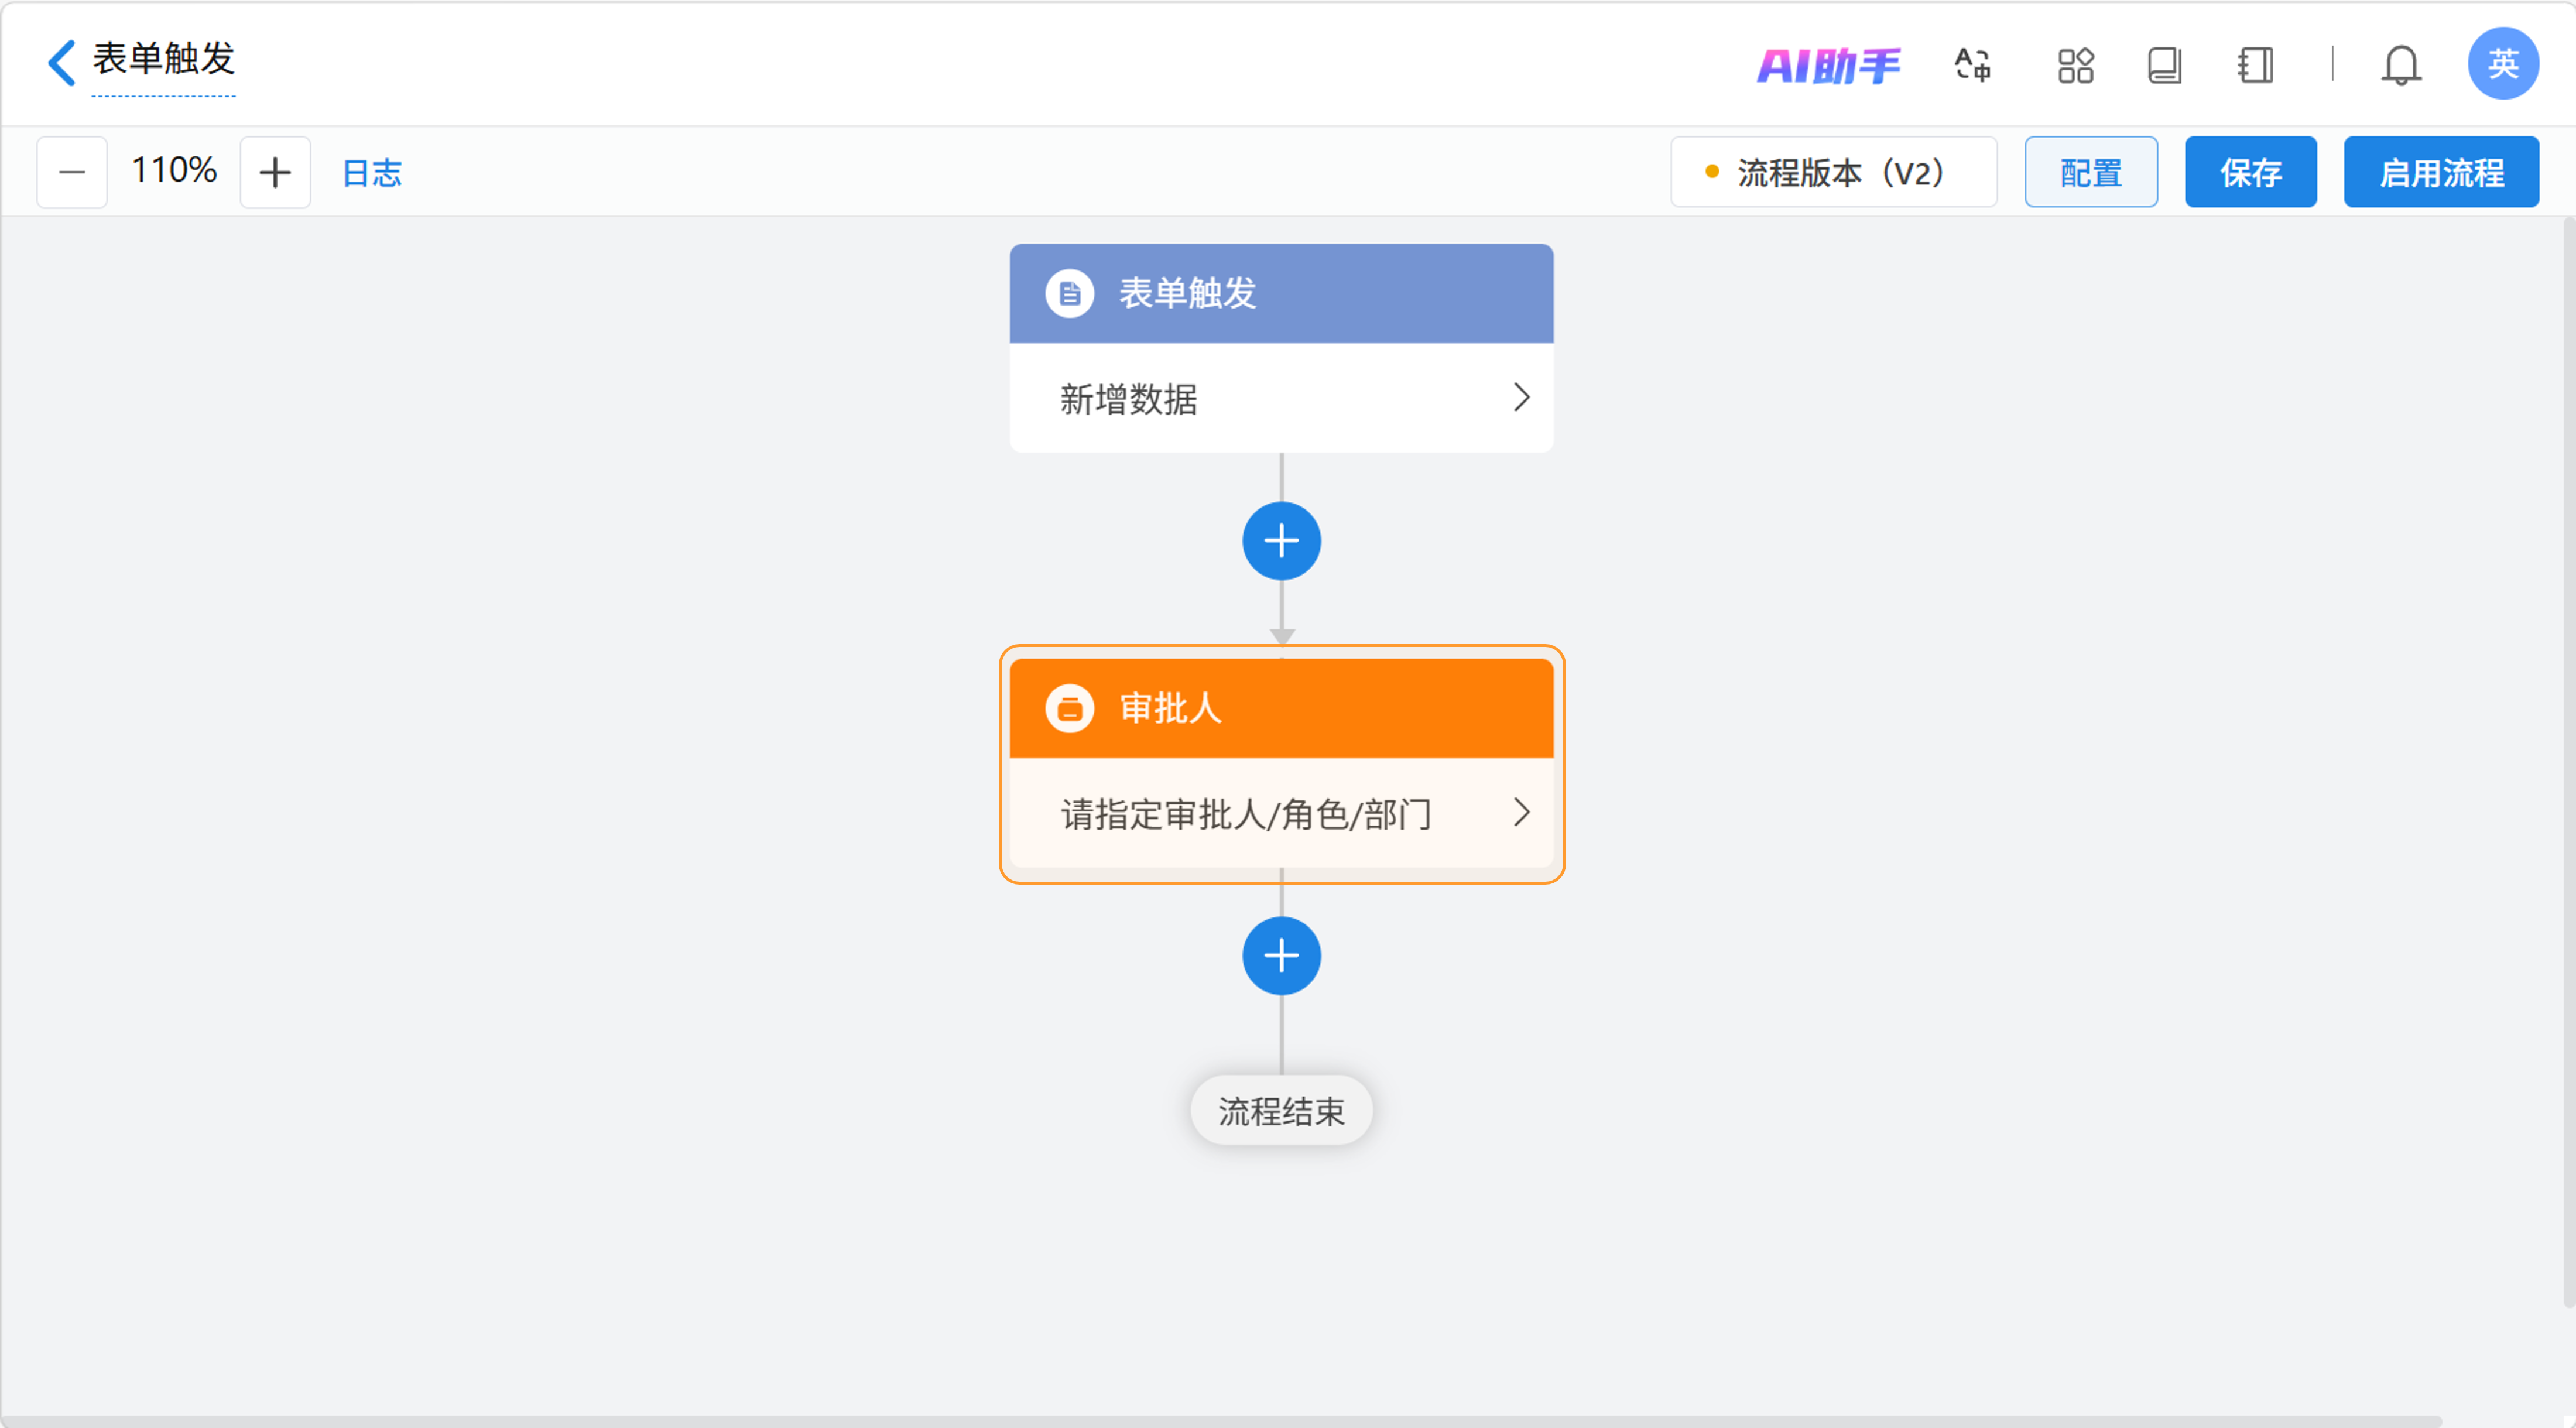Open the 日志 log link
This screenshot has width=2576, height=1428.
coord(372,173)
